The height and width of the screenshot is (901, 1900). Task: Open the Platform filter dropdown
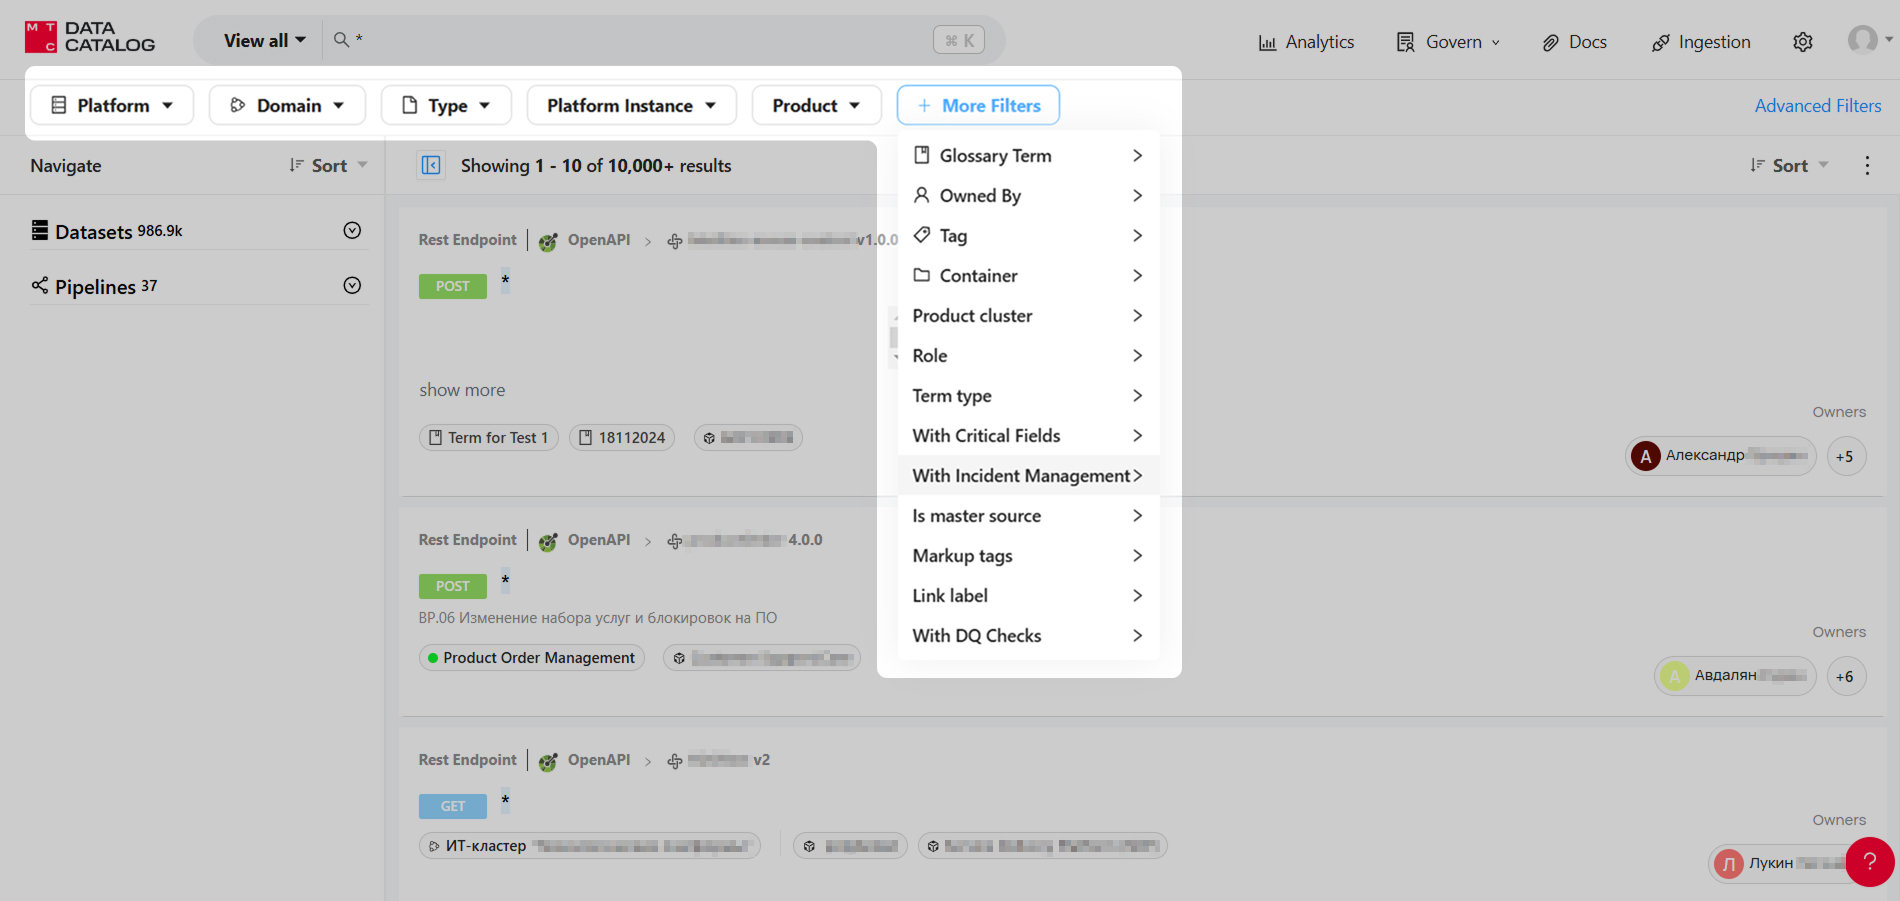[x=112, y=105]
